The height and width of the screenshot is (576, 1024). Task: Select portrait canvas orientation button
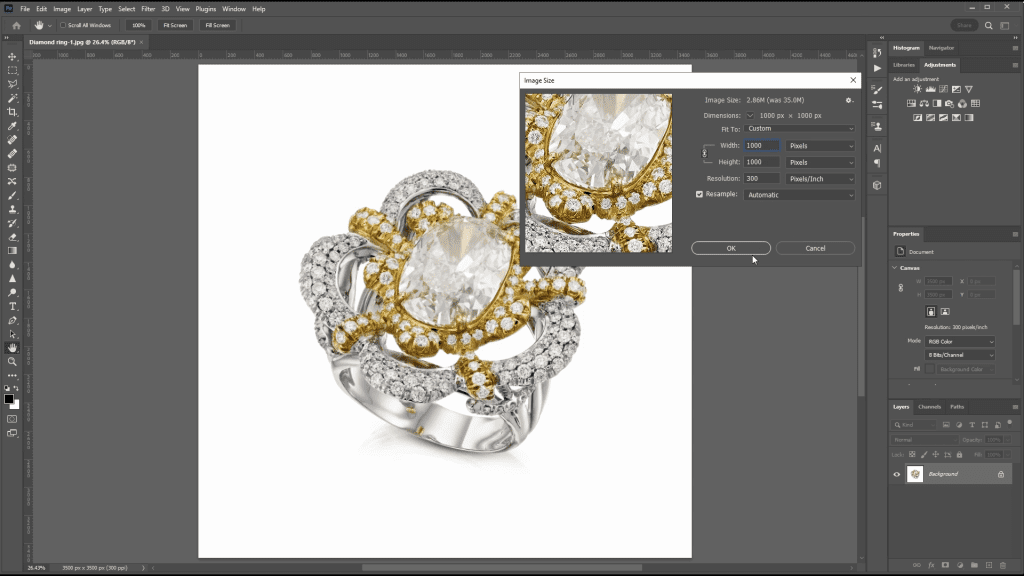tap(931, 312)
